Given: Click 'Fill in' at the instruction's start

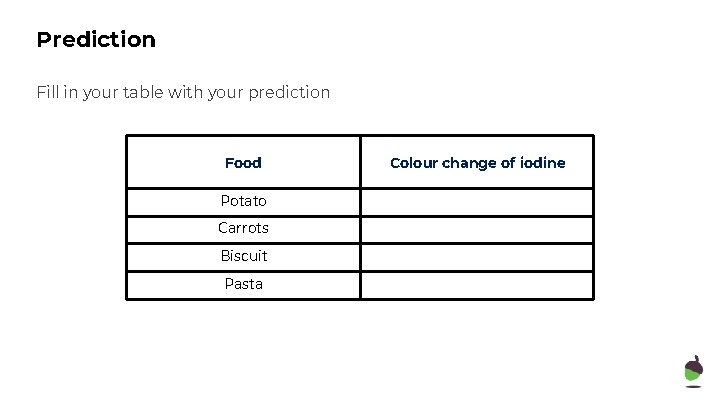Looking at the screenshot, I should click(58, 92).
